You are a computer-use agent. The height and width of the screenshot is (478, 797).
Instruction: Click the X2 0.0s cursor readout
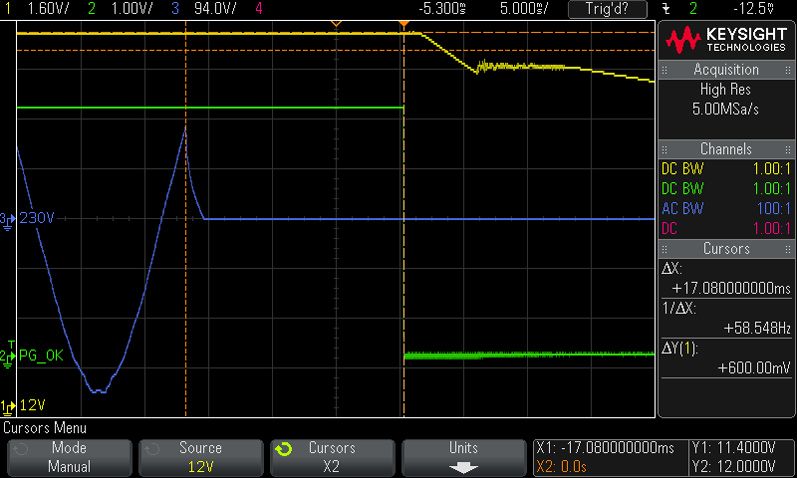pos(561,466)
